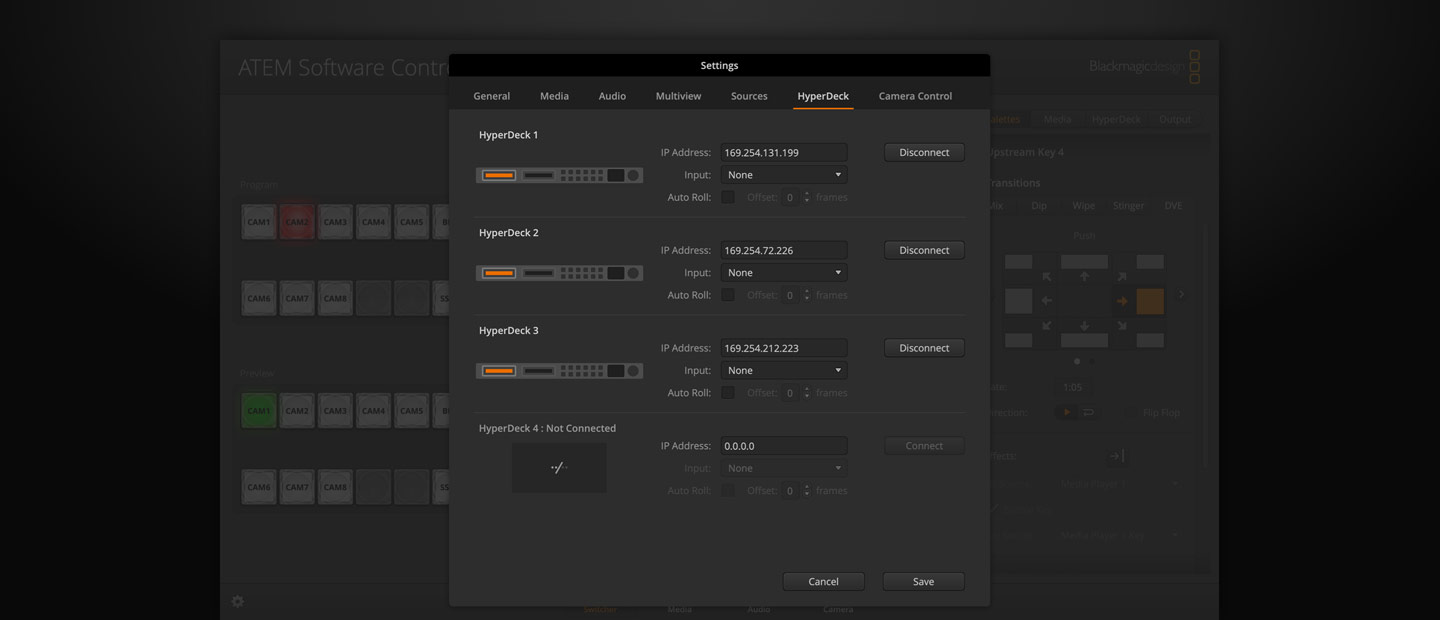Click the HyperDeck 4 IP address field
The width and height of the screenshot is (1440, 620).
783,445
